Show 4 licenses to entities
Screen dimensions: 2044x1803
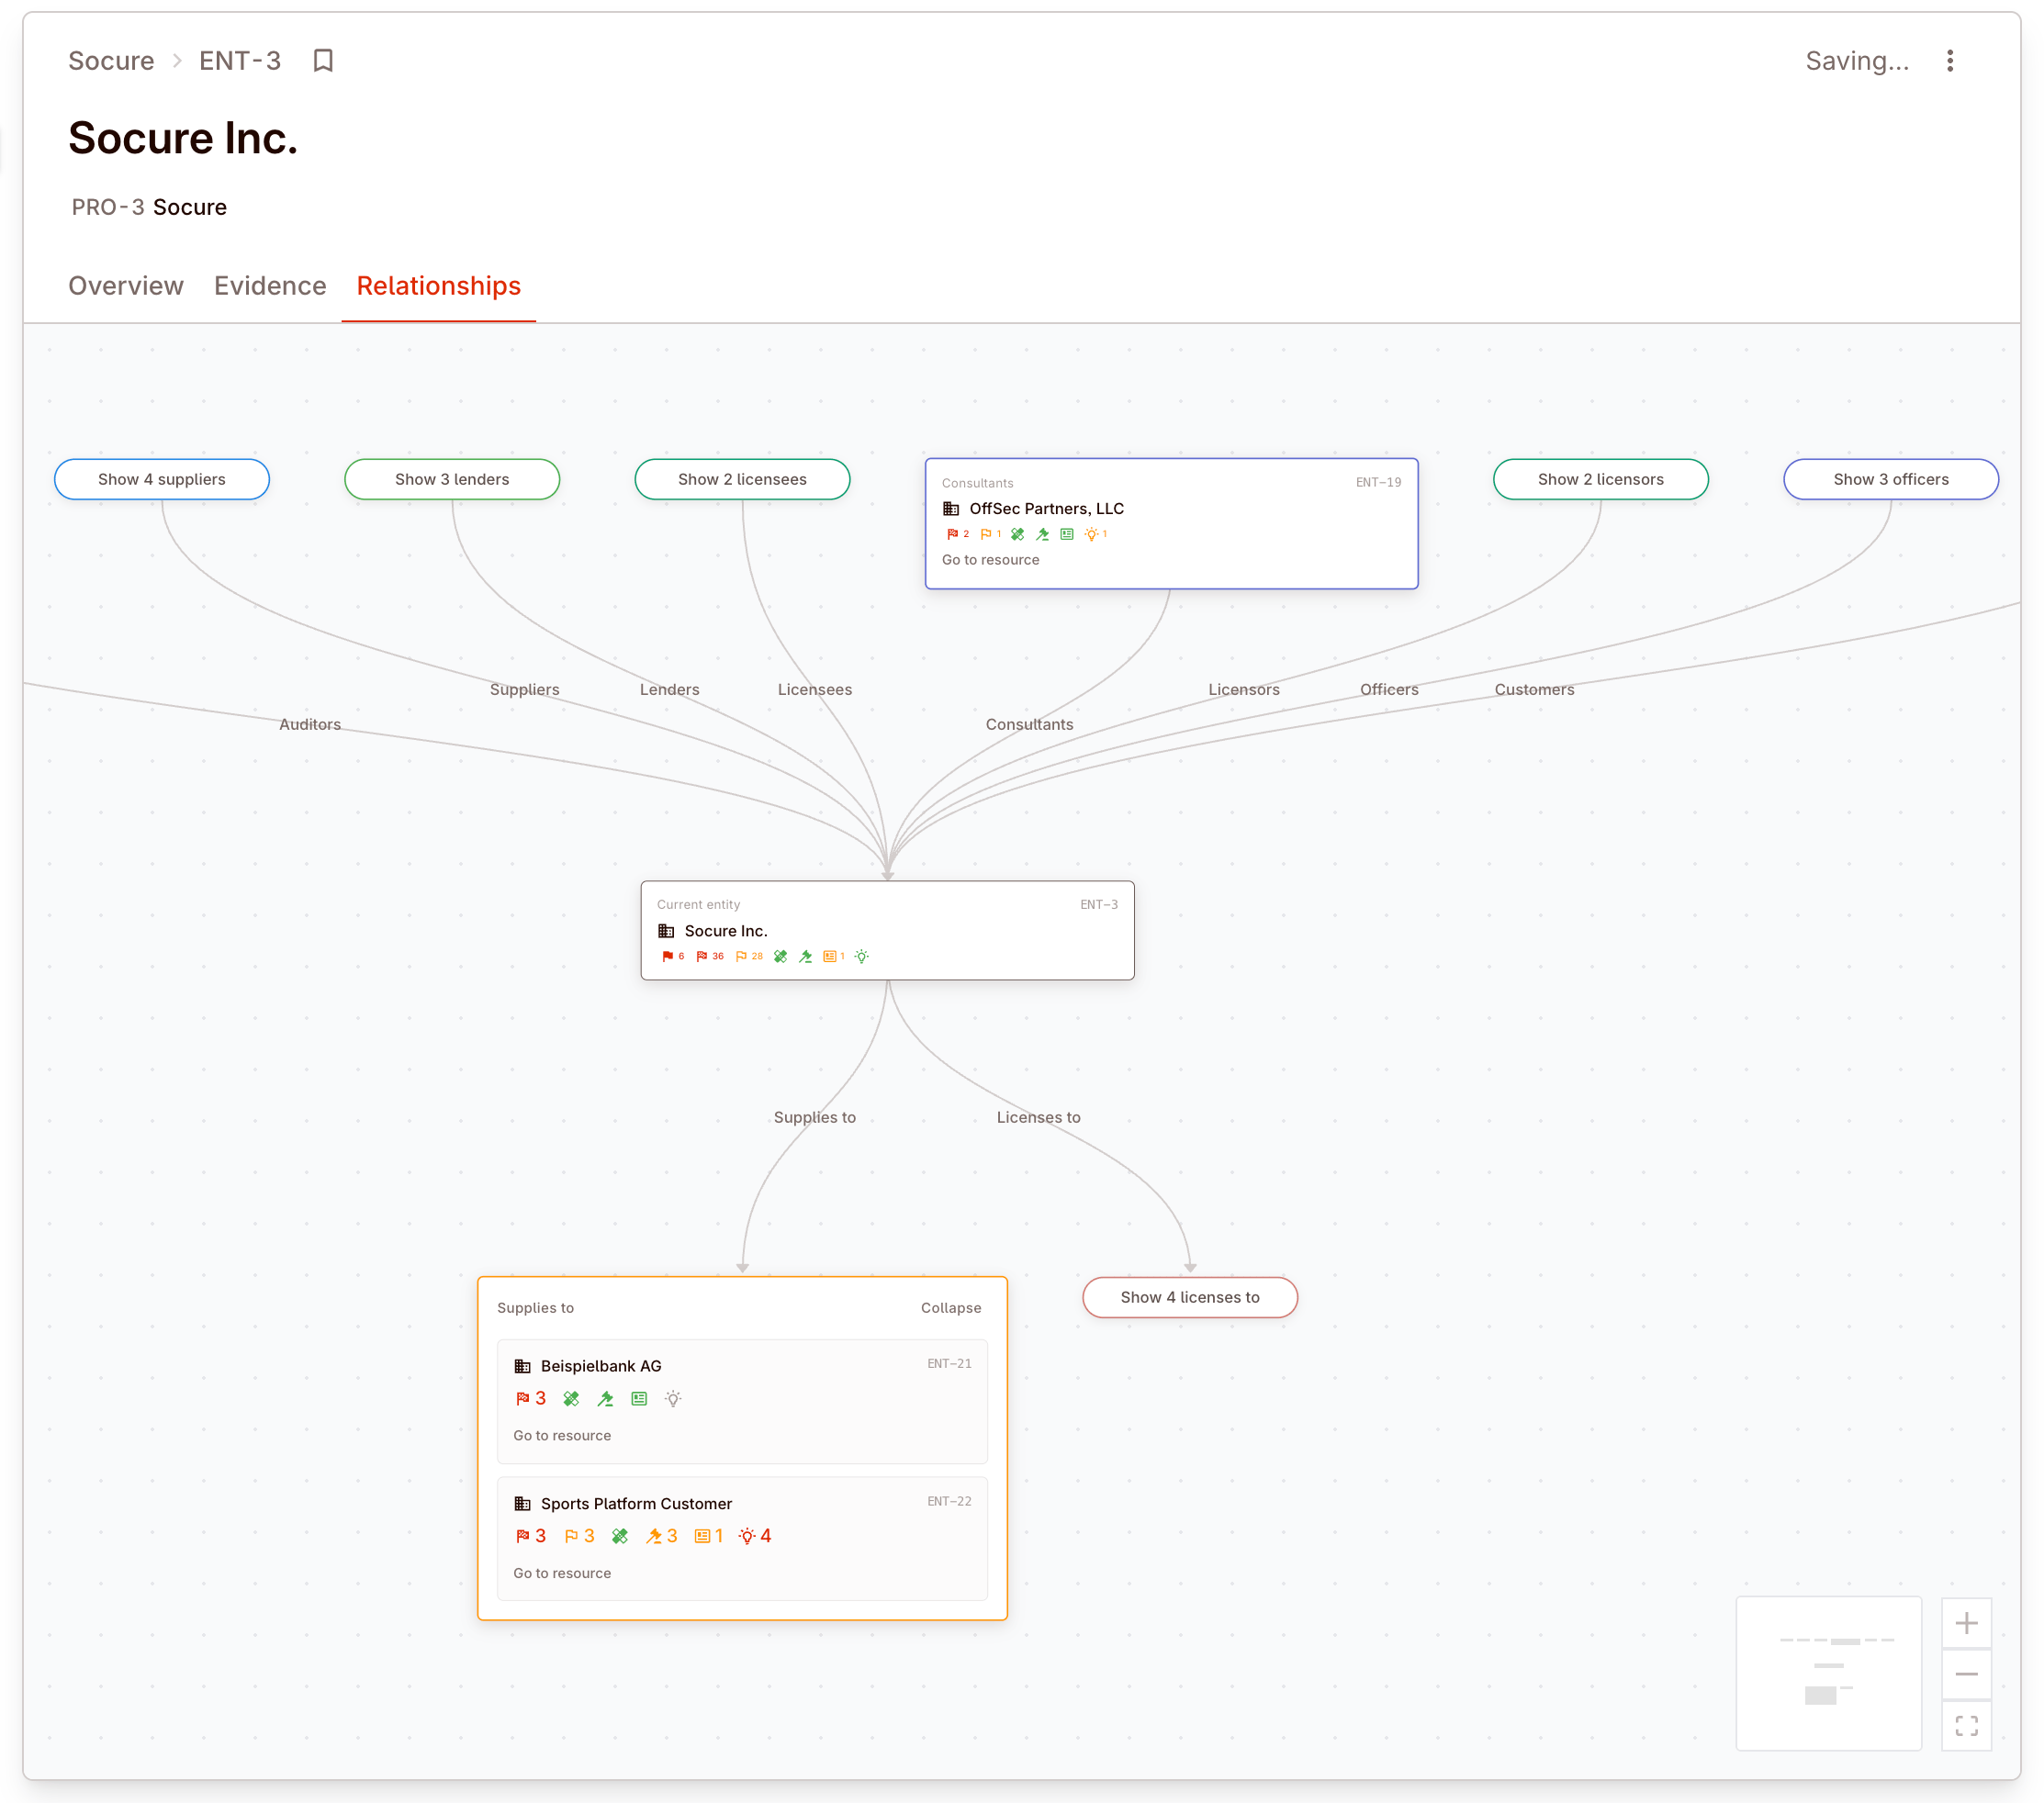coord(1189,1297)
